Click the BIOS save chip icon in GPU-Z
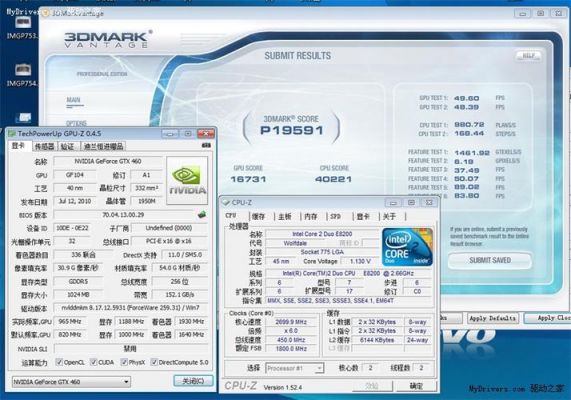The height and width of the screenshot is (400, 571). [202, 215]
